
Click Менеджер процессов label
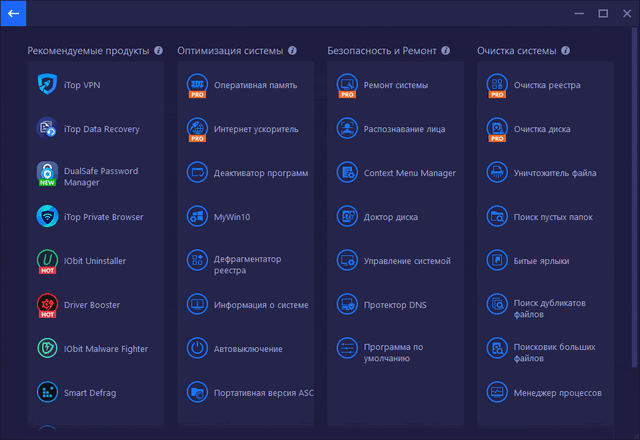point(558,393)
